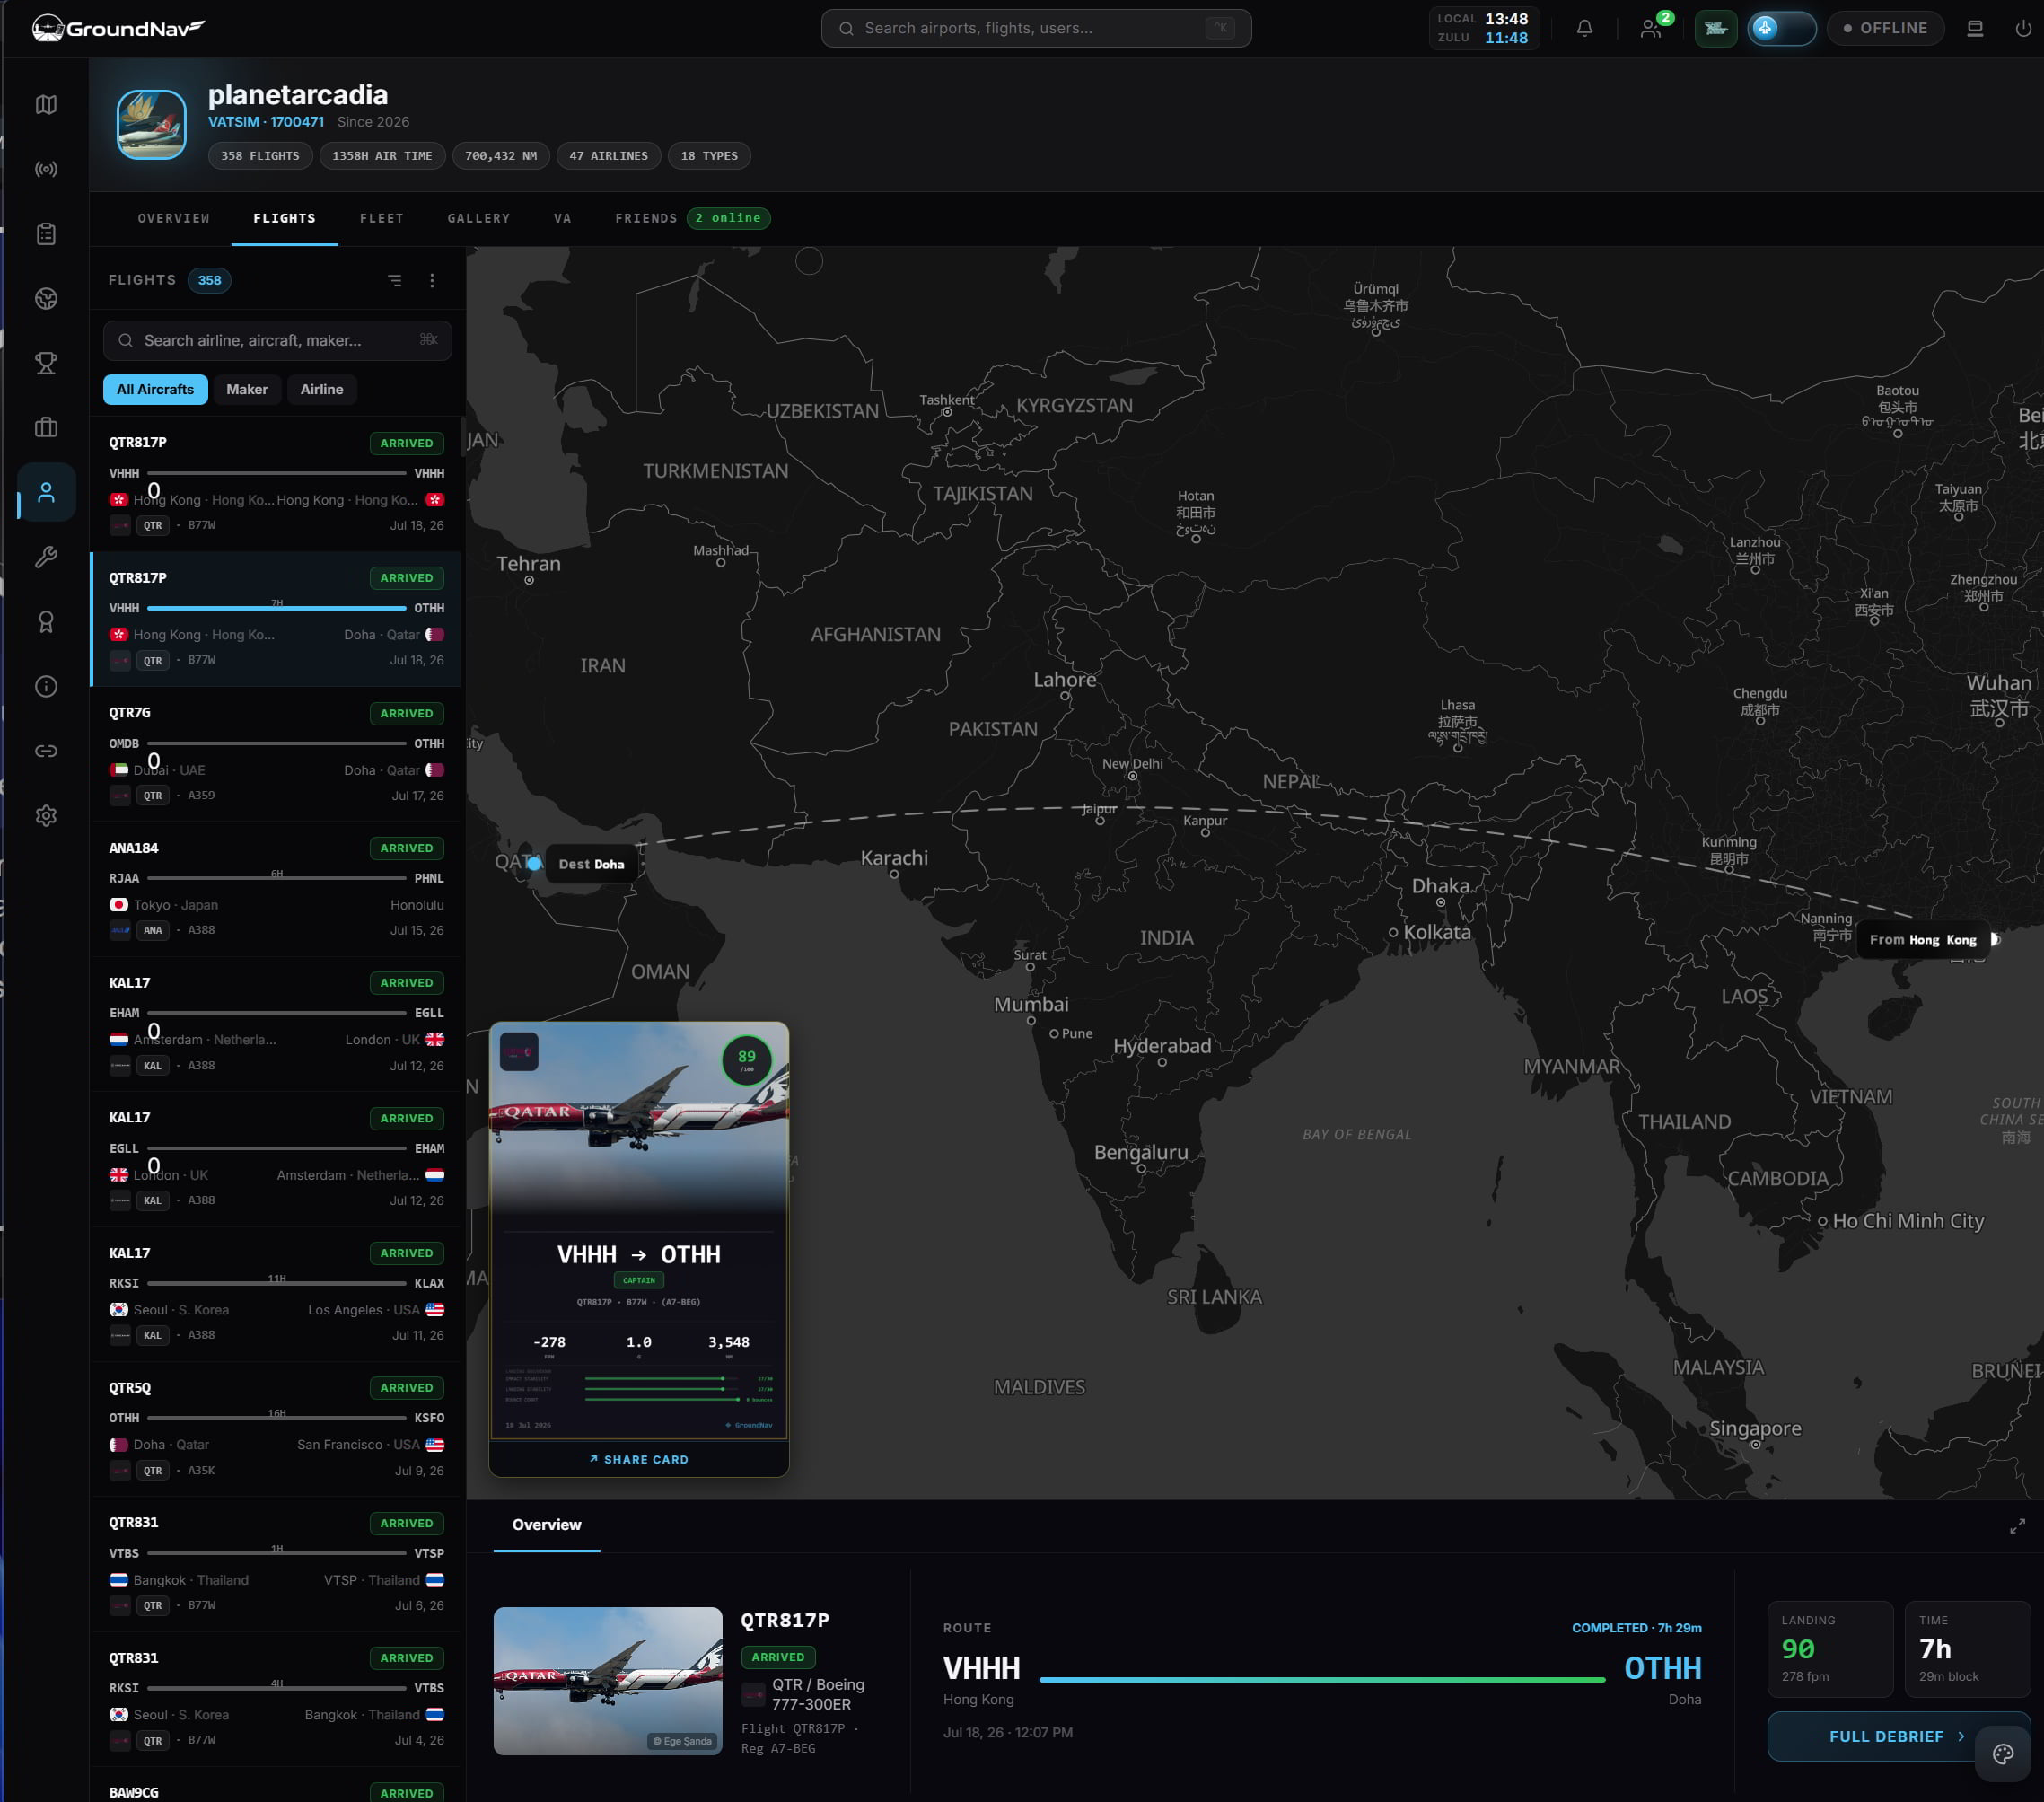Focus the search airline, aircraft, maker field

[x=277, y=340]
